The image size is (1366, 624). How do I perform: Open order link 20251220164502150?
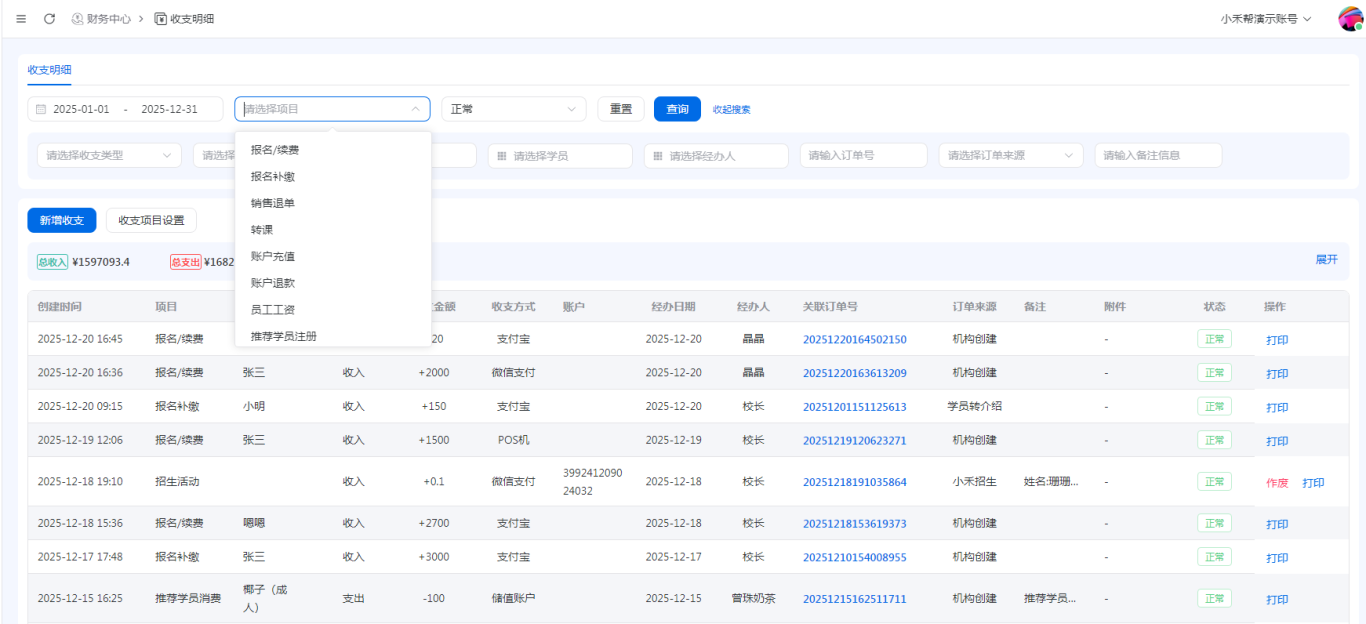854,340
